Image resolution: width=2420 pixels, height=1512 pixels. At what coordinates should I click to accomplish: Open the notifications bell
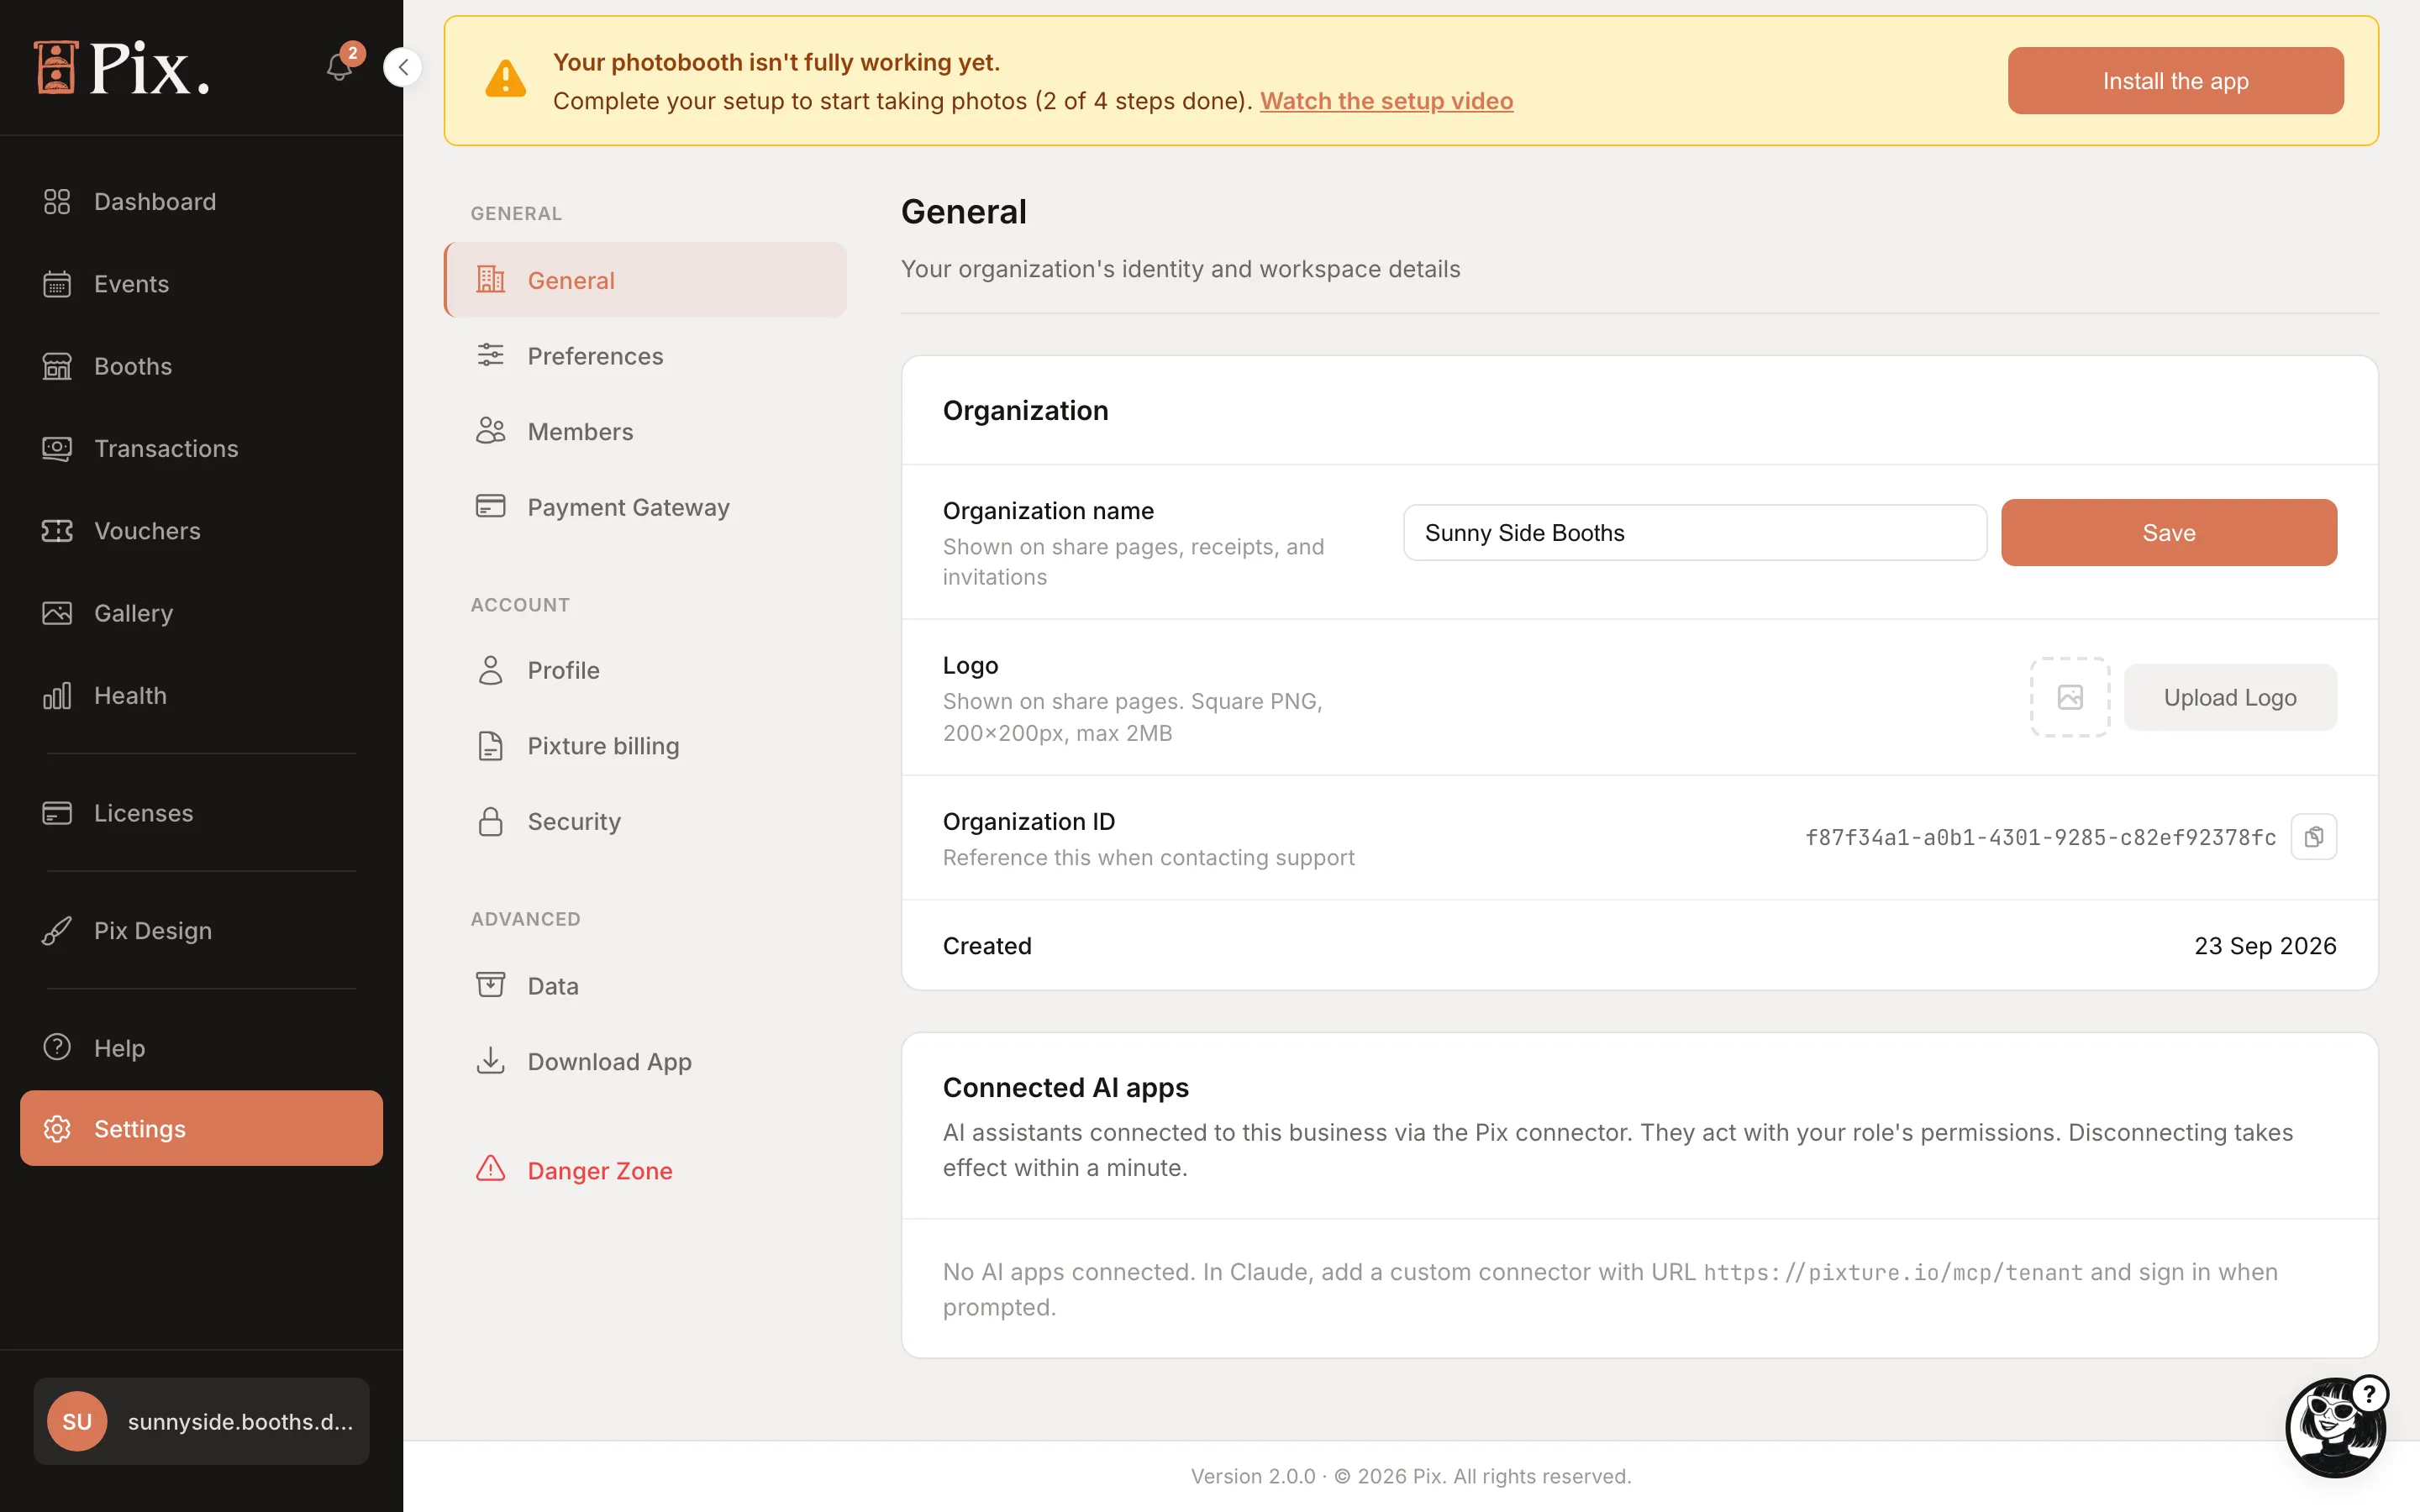339,67
